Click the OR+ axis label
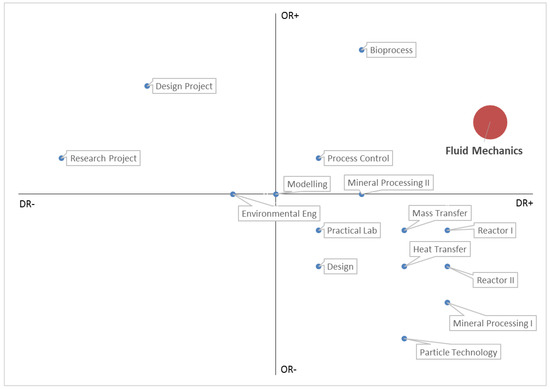The width and height of the screenshot is (550, 389). pos(290,15)
